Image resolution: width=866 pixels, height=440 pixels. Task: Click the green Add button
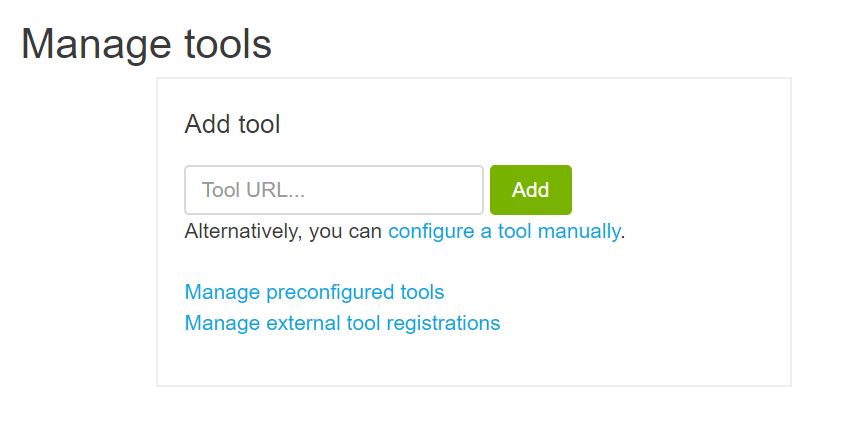pos(531,190)
